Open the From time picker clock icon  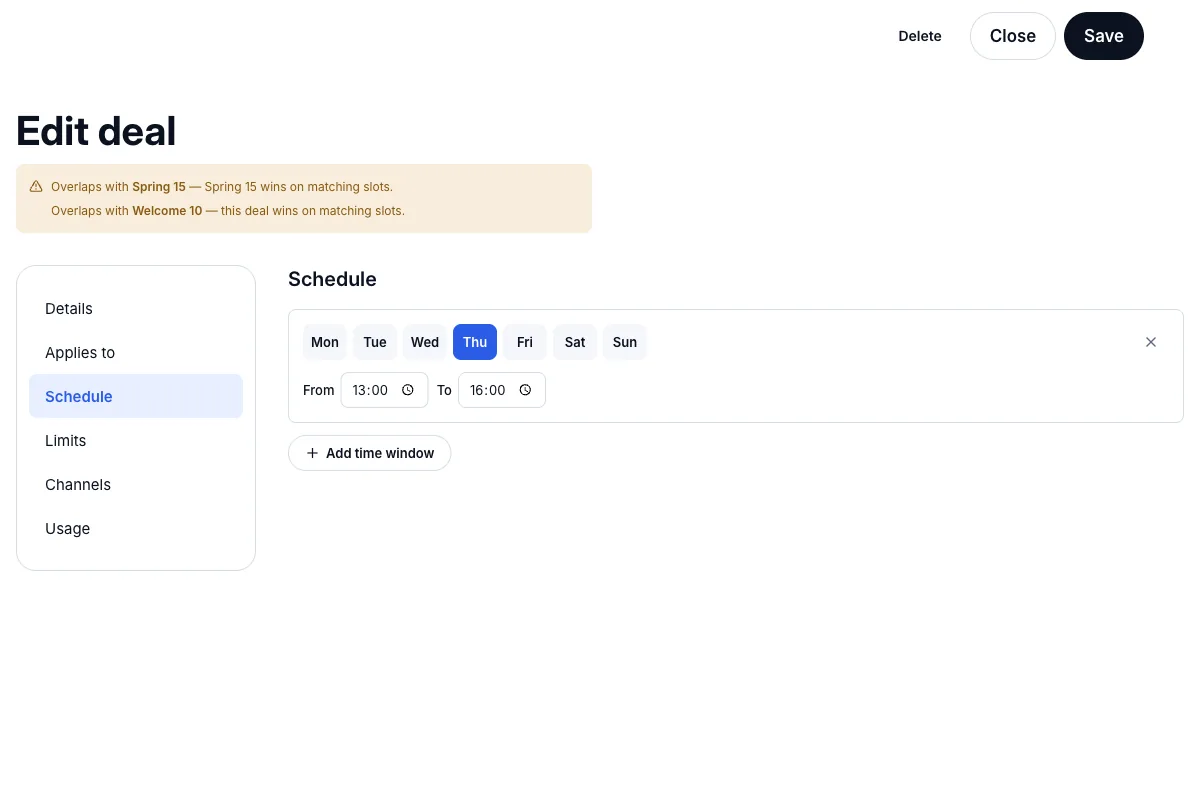(408, 390)
